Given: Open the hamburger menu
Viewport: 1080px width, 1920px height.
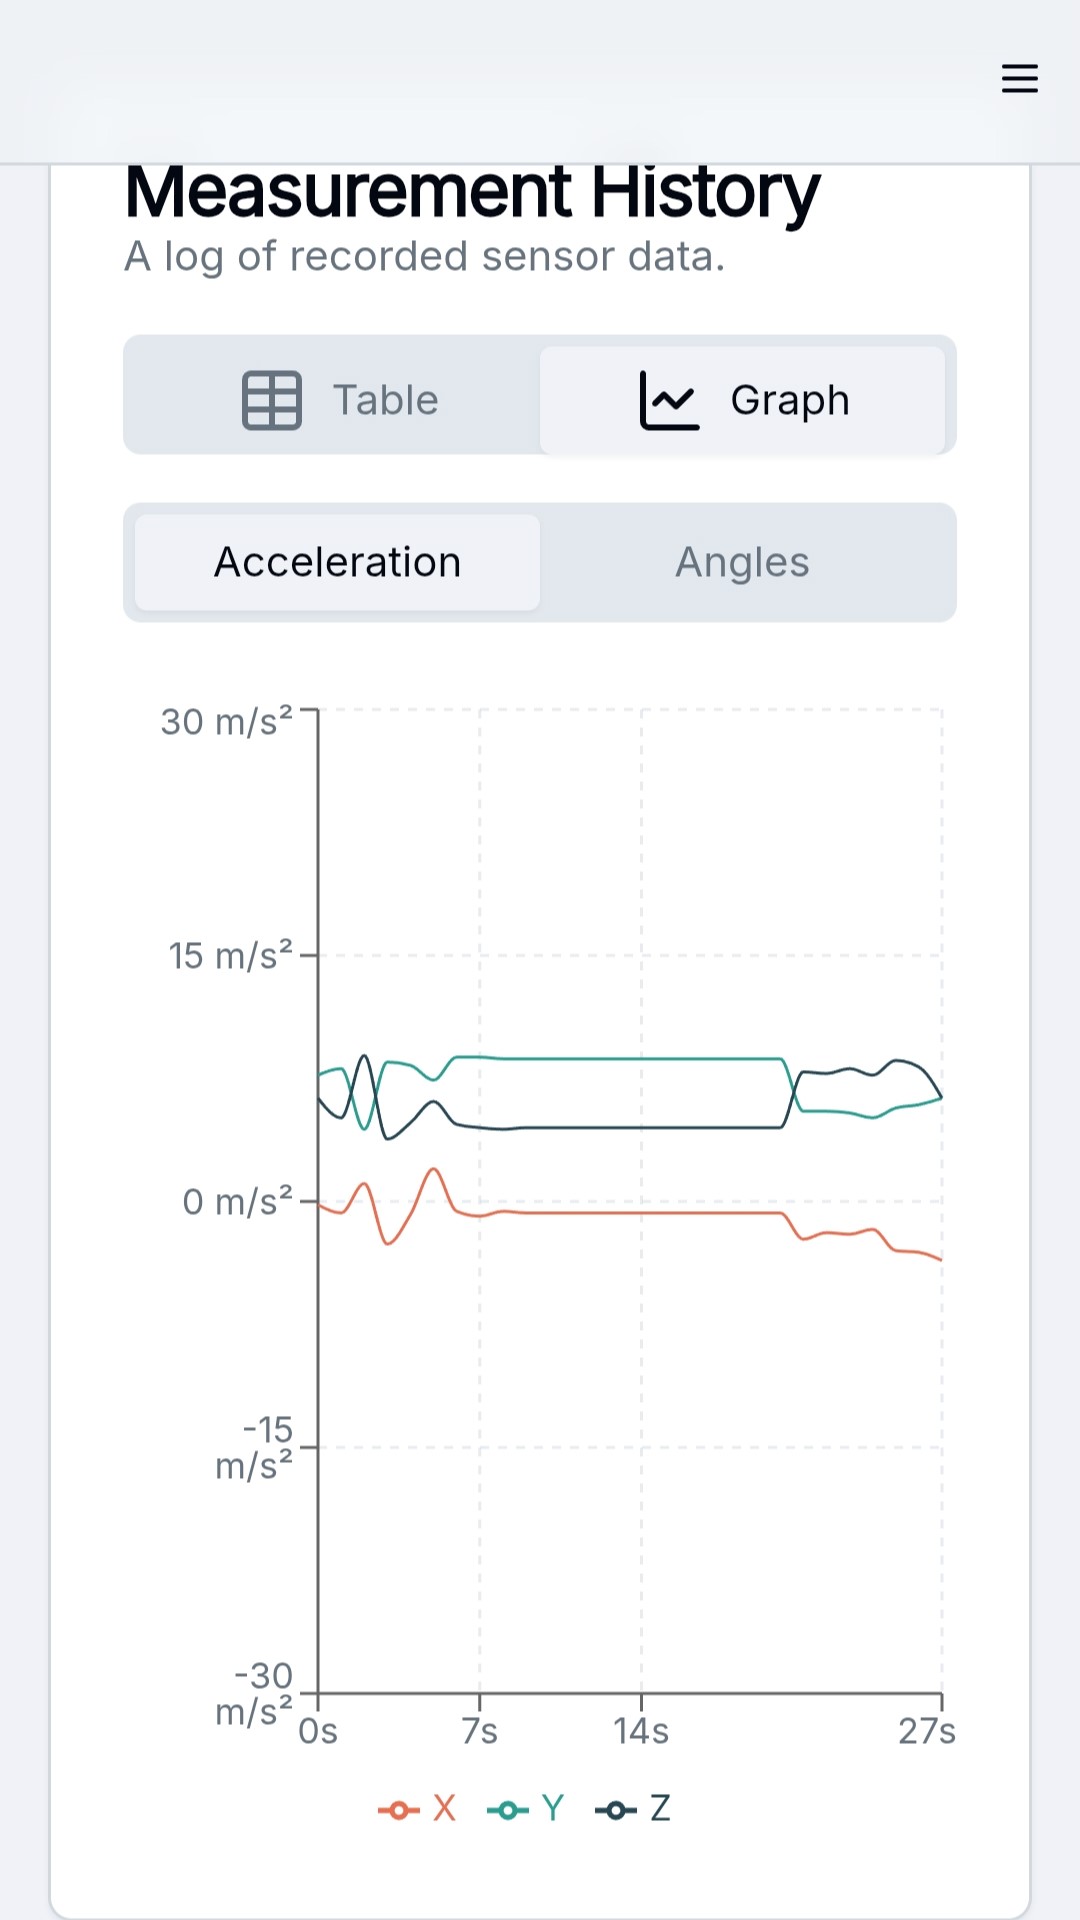Looking at the screenshot, I should pyautogui.click(x=1019, y=78).
